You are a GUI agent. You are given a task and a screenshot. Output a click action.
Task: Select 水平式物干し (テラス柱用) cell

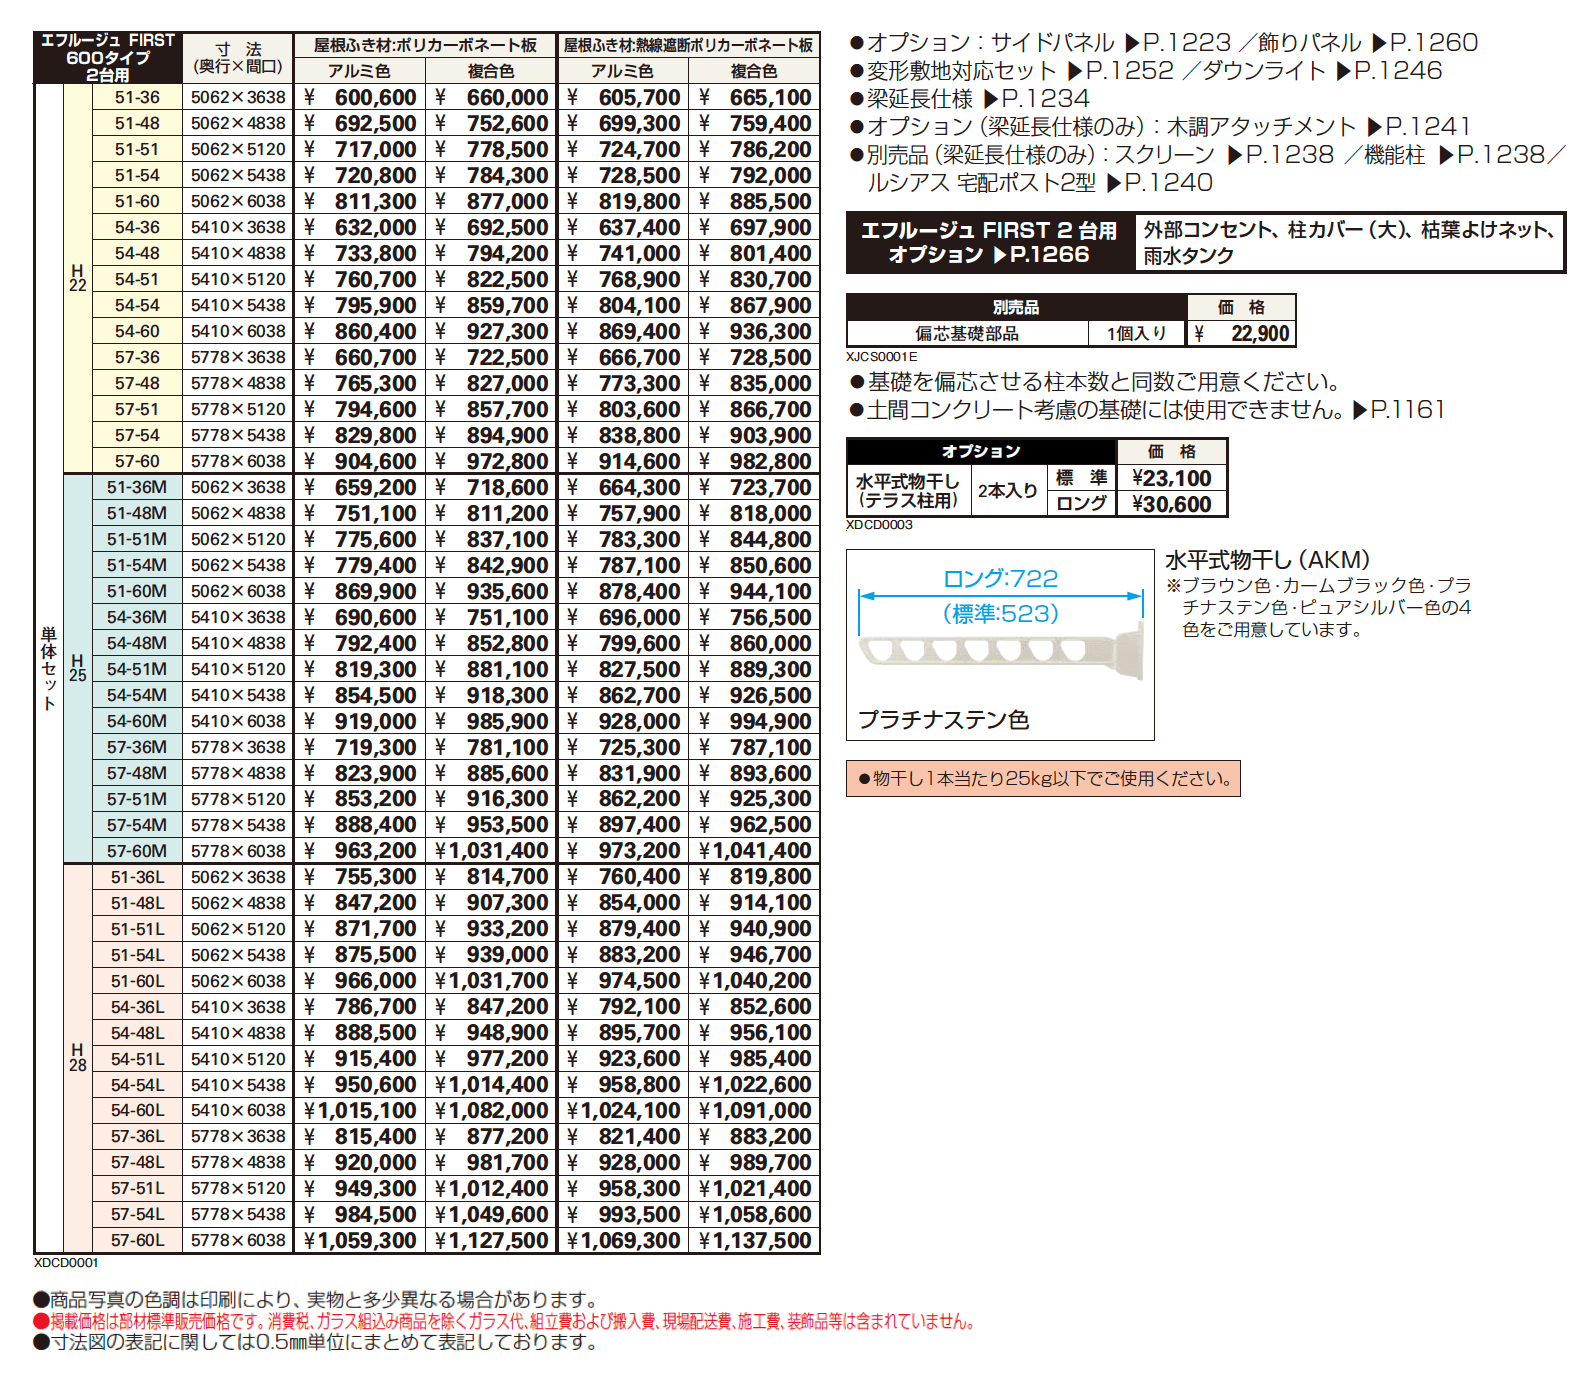coord(908,491)
